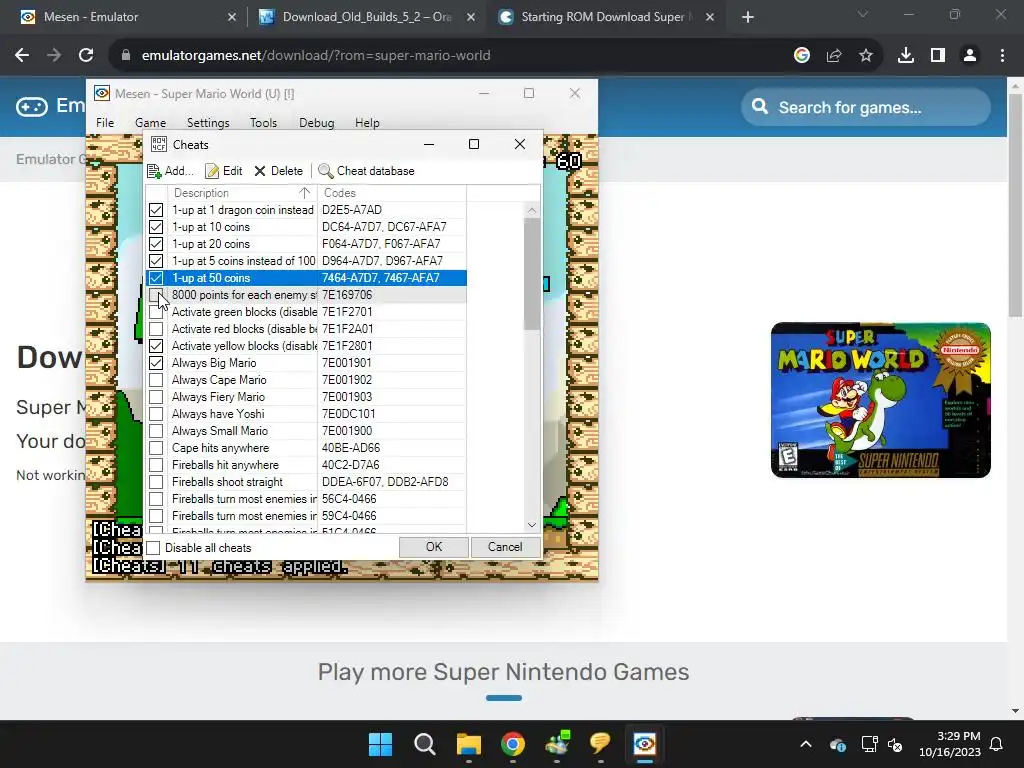Screen dimensions: 1024x768
Task: Click the browser address bar URL
Action: 315,56
